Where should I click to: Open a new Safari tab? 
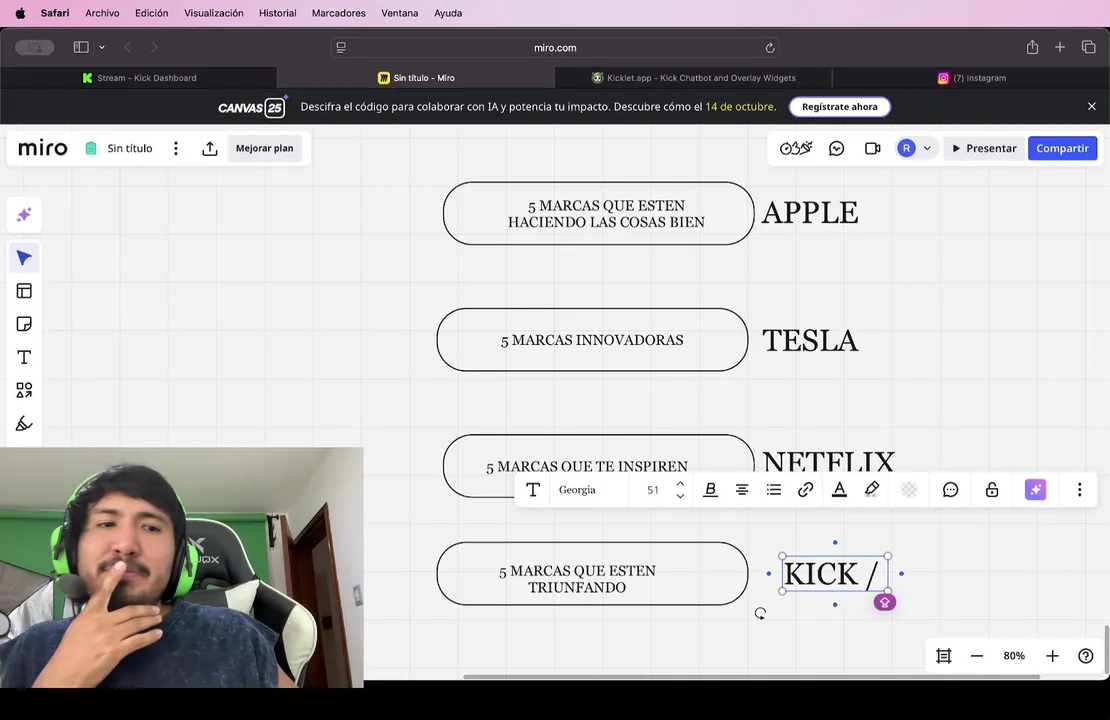(x=1060, y=47)
